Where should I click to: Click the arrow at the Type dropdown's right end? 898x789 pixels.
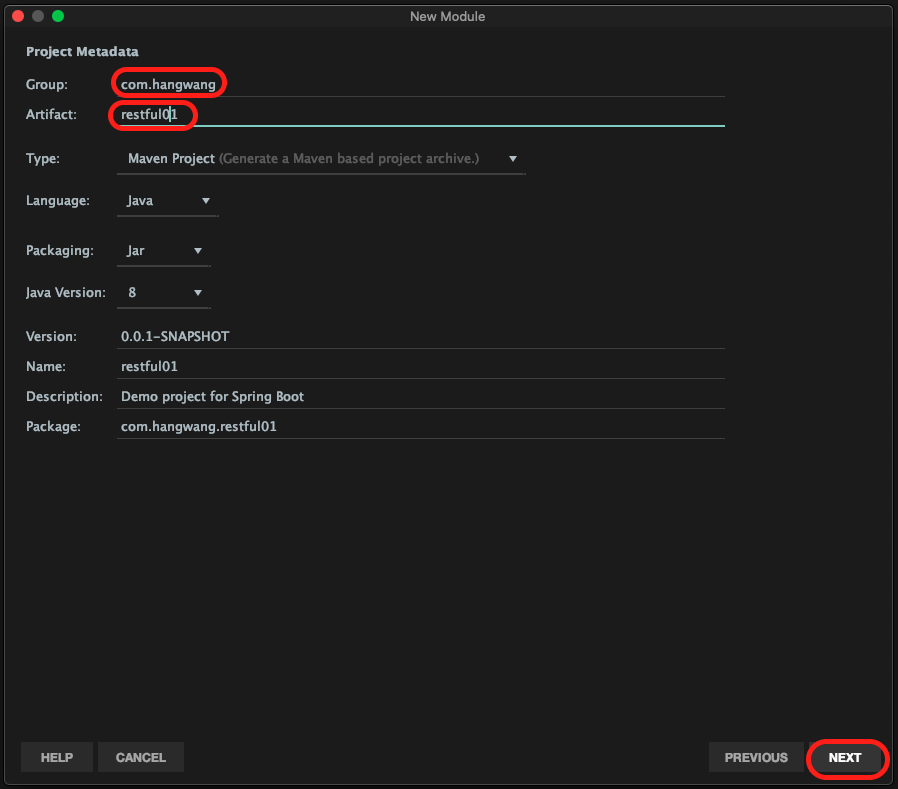(x=513, y=159)
